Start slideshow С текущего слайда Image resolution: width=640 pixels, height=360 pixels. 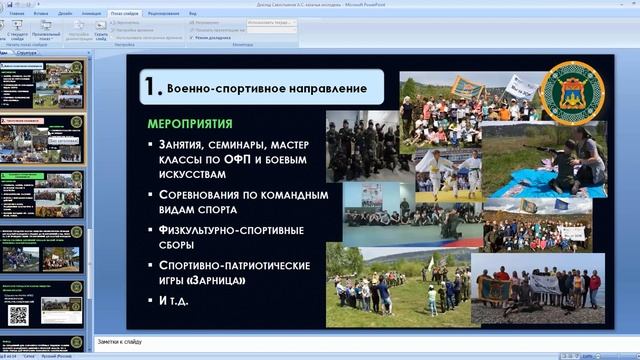[18, 30]
